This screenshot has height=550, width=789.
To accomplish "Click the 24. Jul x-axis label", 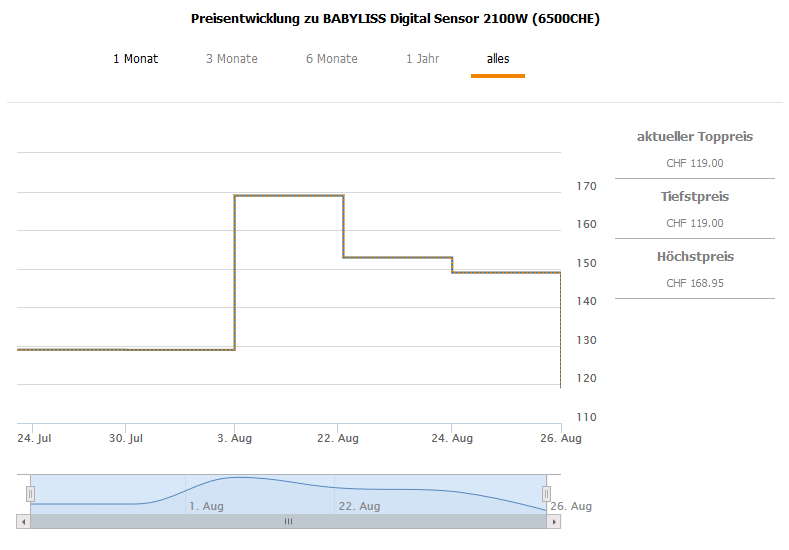I will coord(34,438).
